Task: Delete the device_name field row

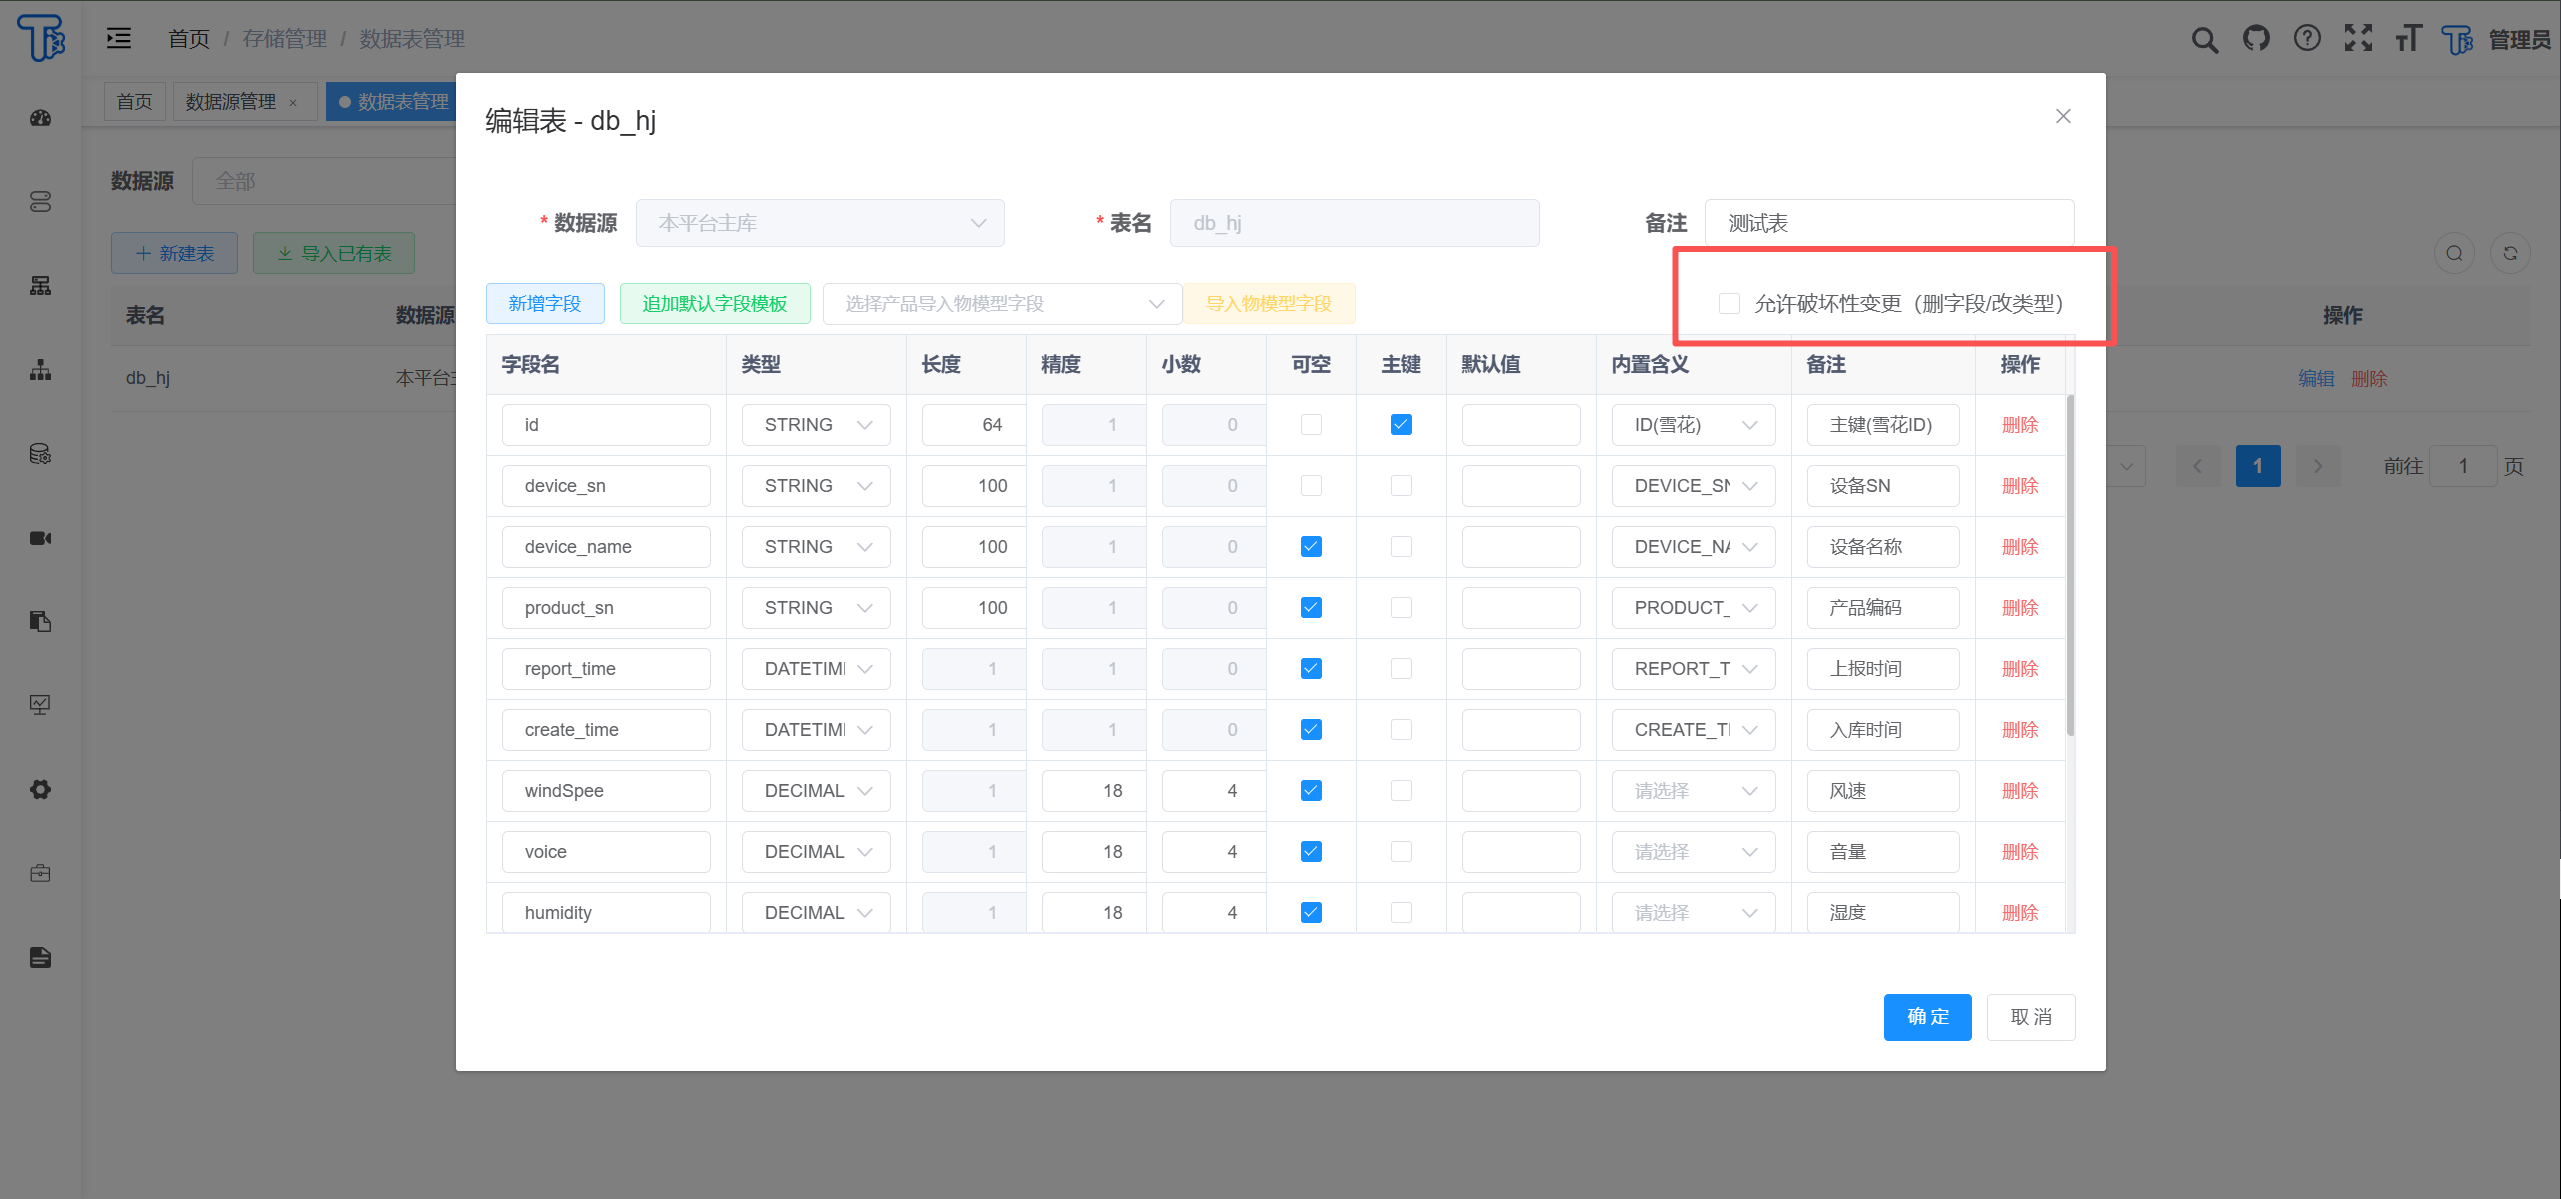Action: tap(2020, 547)
